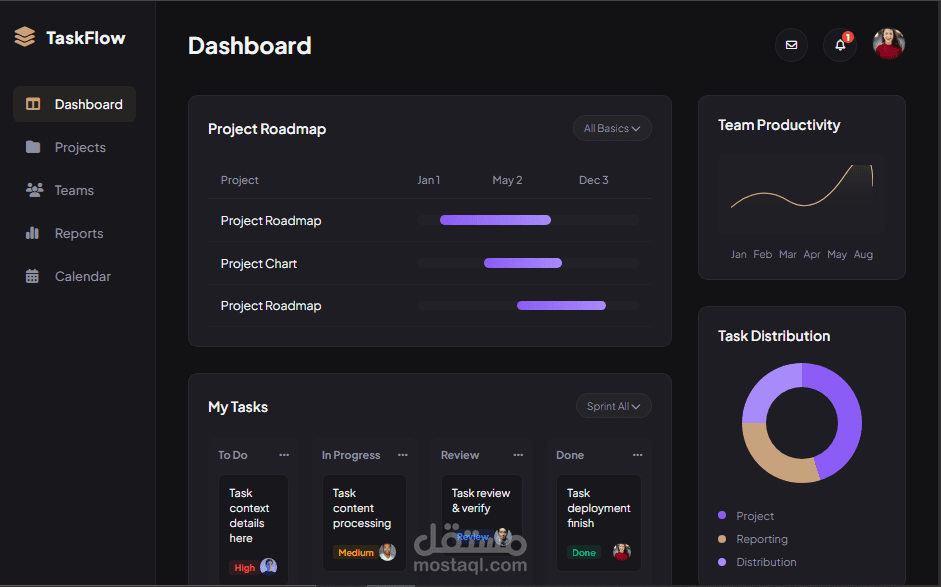Click the 'In Progress' column title
This screenshot has width=941, height=587.
(351, 455)
